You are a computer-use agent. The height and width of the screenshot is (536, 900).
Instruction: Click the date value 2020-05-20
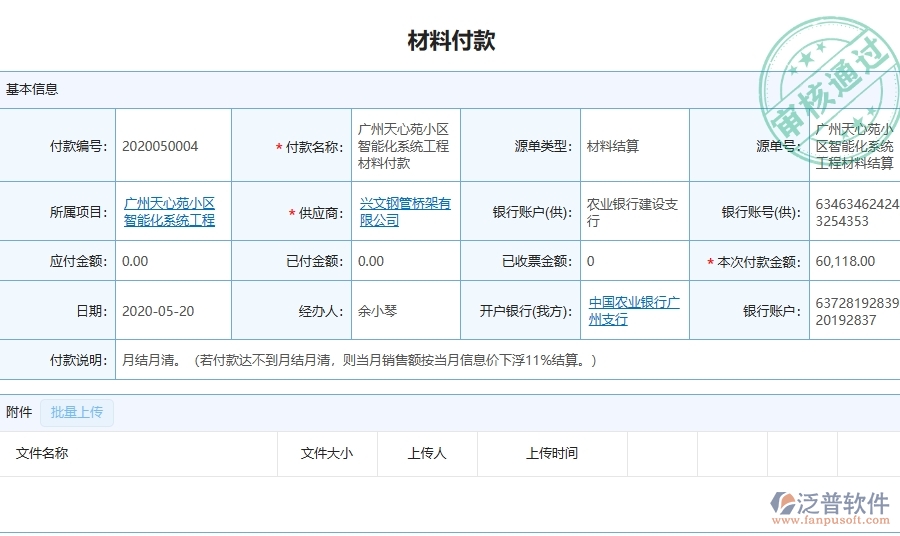pos(158,311)
